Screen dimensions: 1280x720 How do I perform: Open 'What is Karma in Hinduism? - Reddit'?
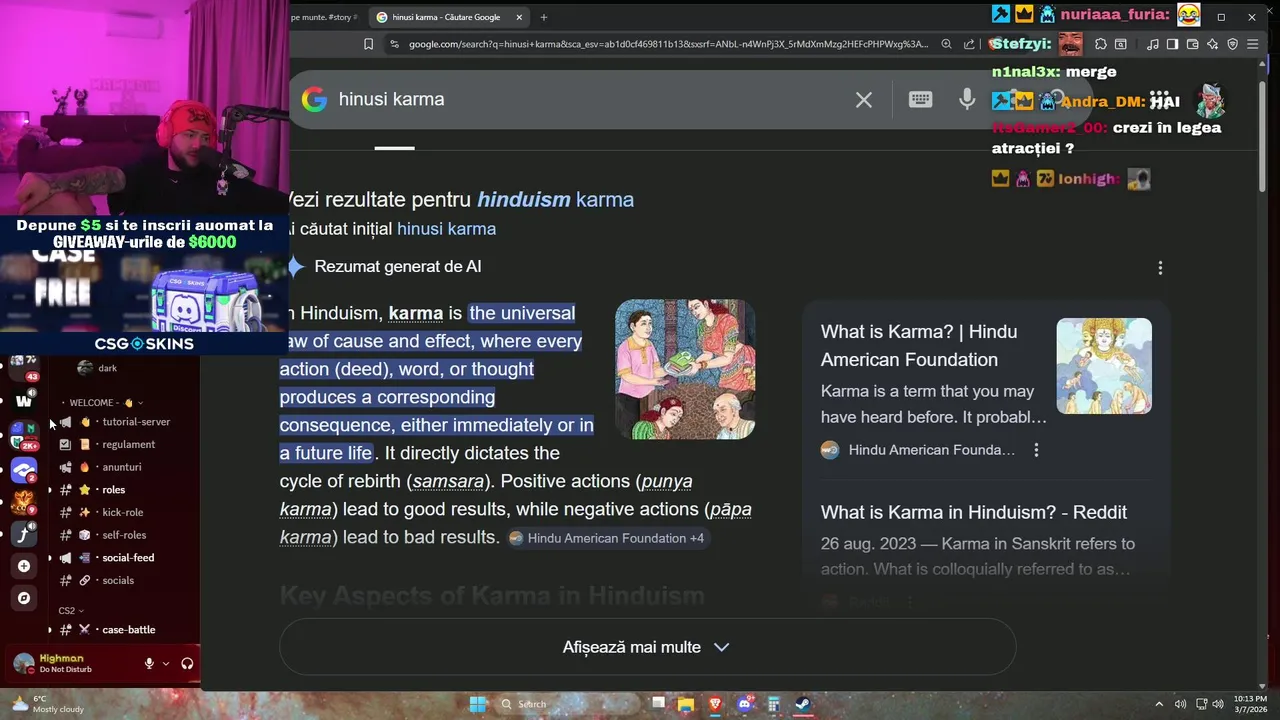point(974,512)
